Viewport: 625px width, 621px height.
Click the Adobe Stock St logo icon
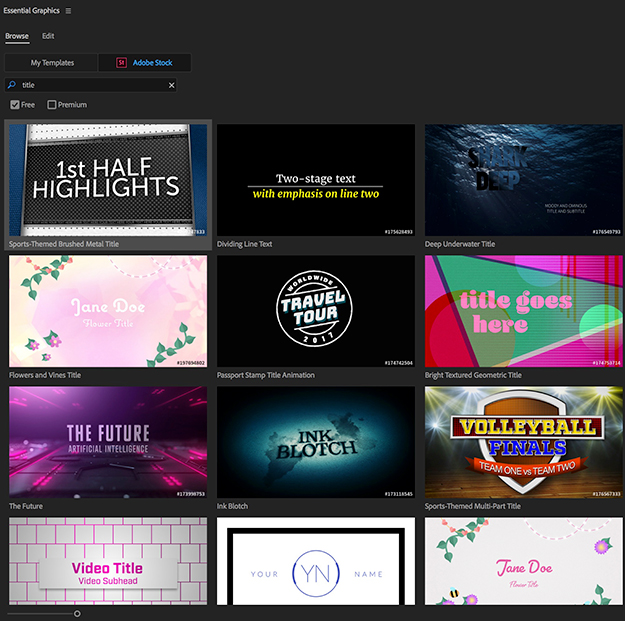pyautogui.click(x=121, y=63)
